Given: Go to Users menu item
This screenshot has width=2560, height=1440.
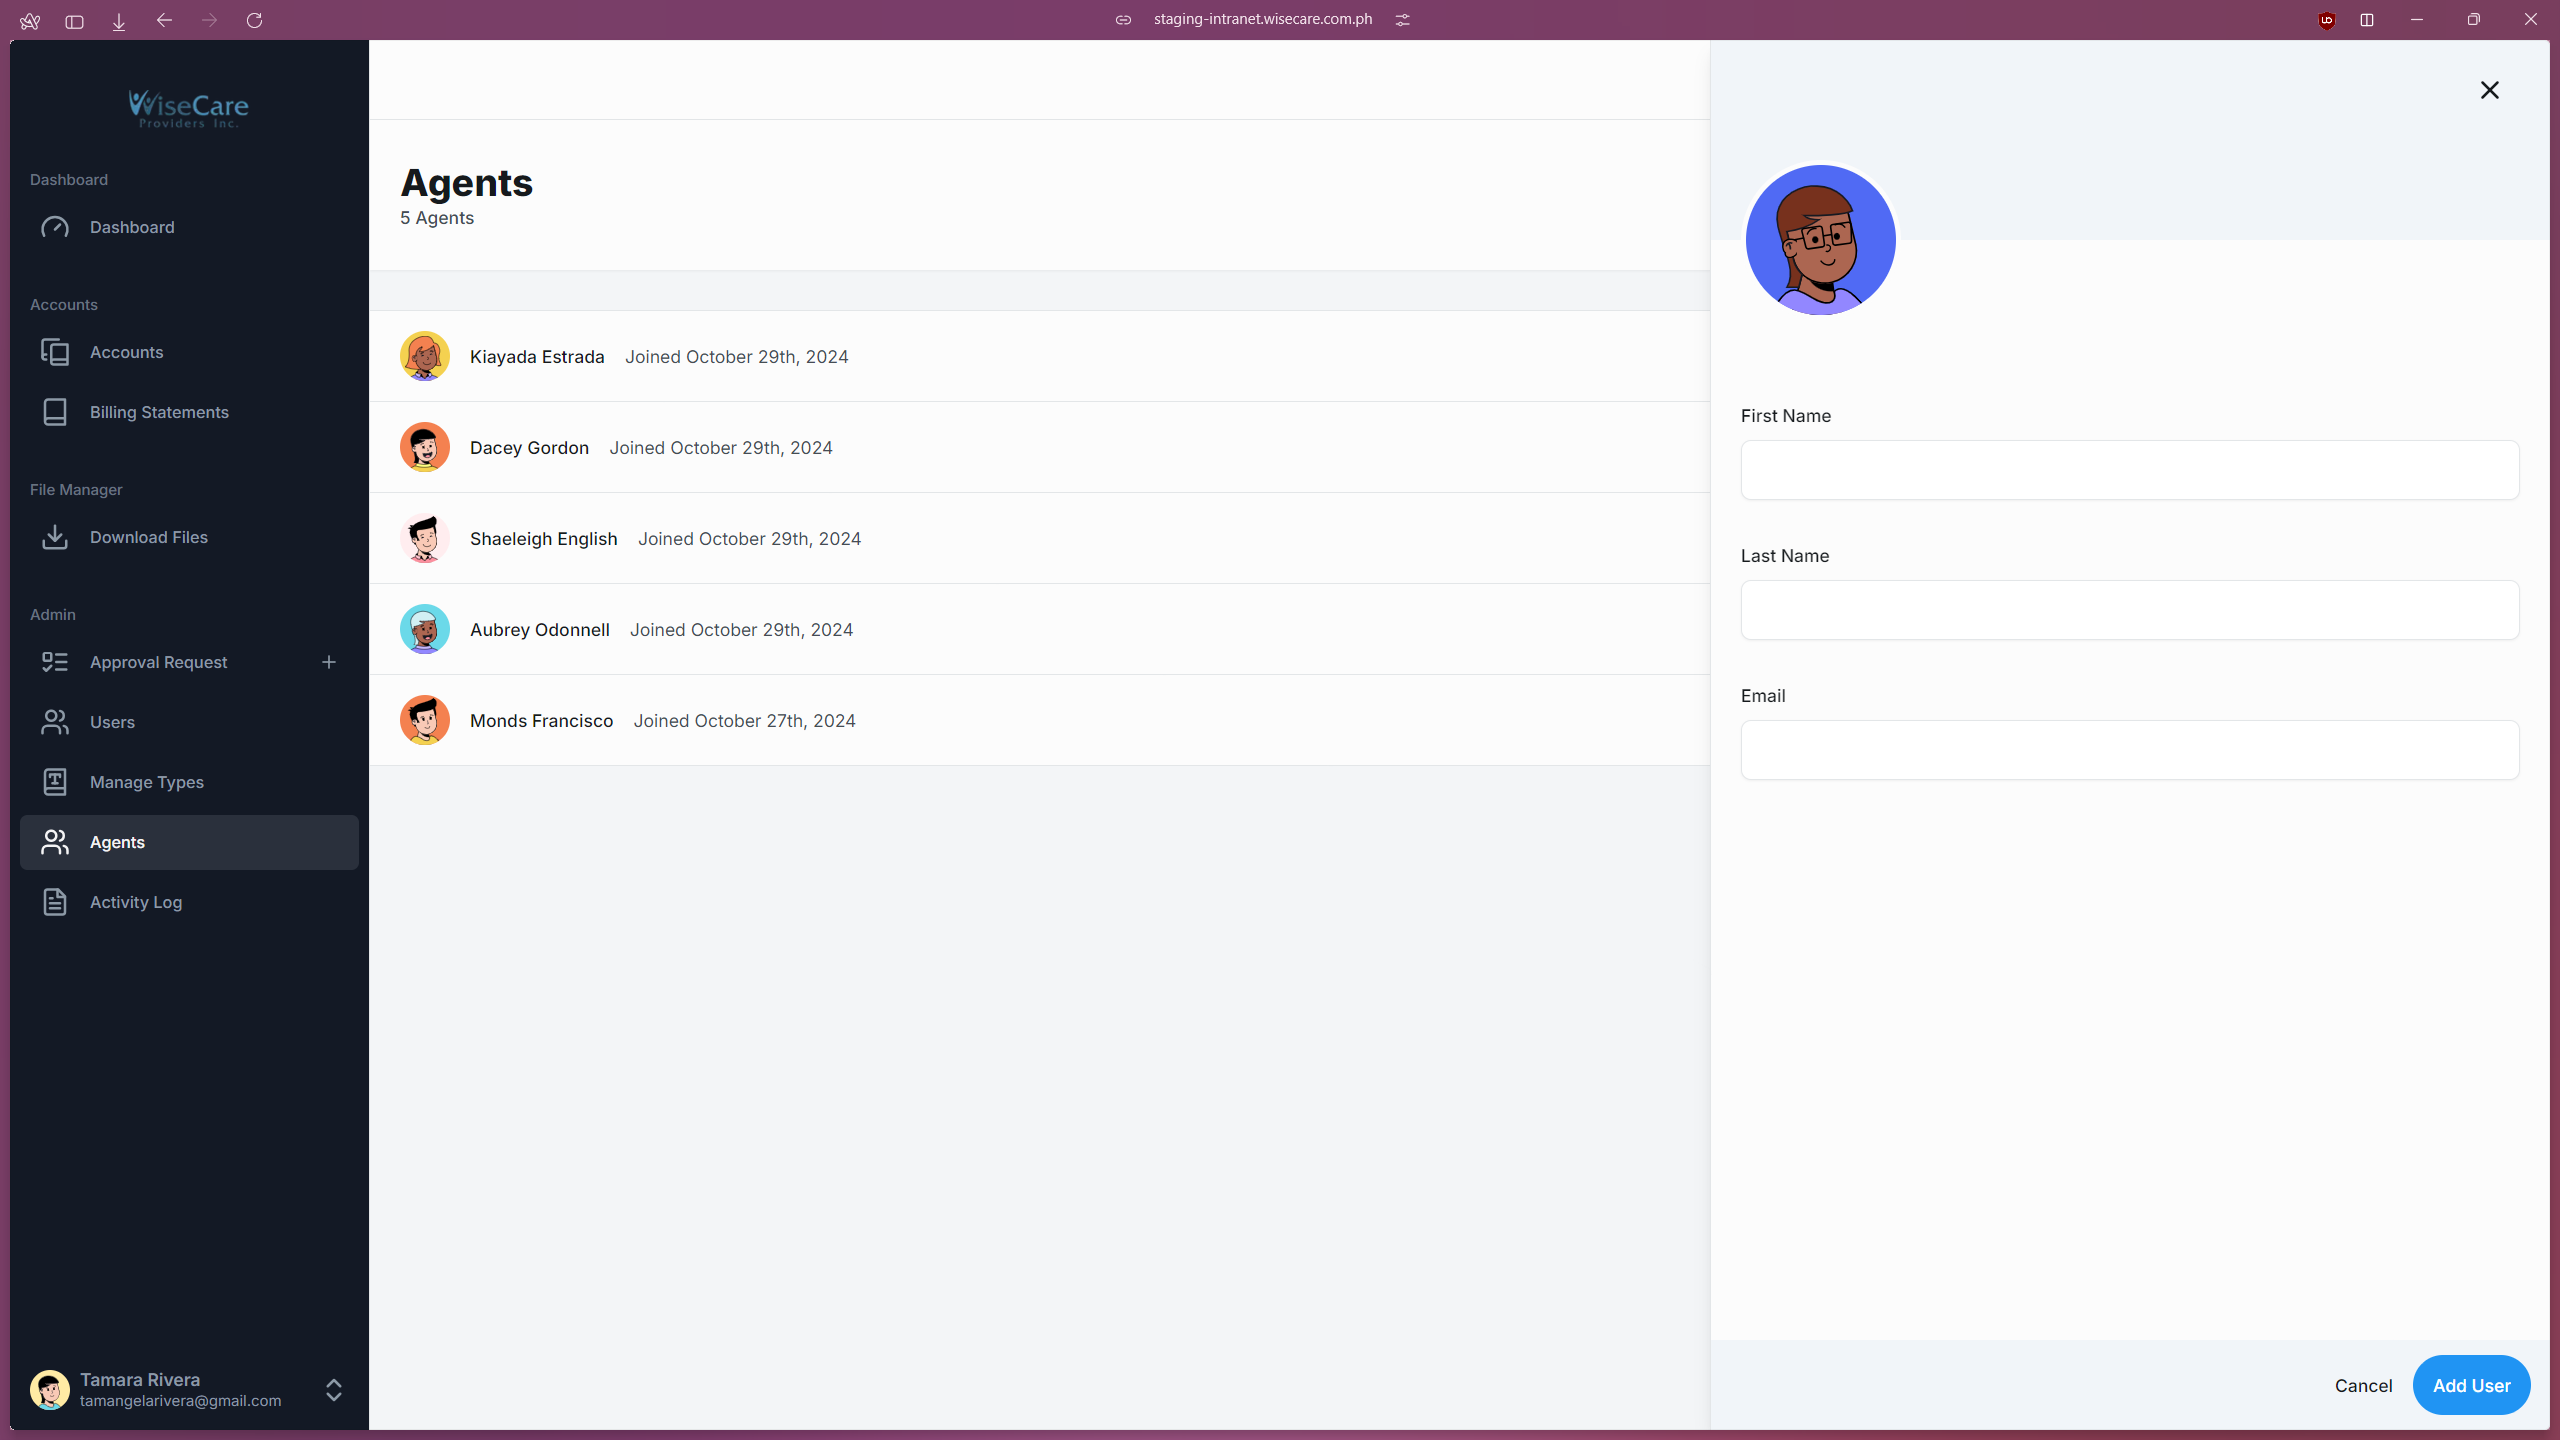Looking at the screenshot, I should click(x=112, y=722).
